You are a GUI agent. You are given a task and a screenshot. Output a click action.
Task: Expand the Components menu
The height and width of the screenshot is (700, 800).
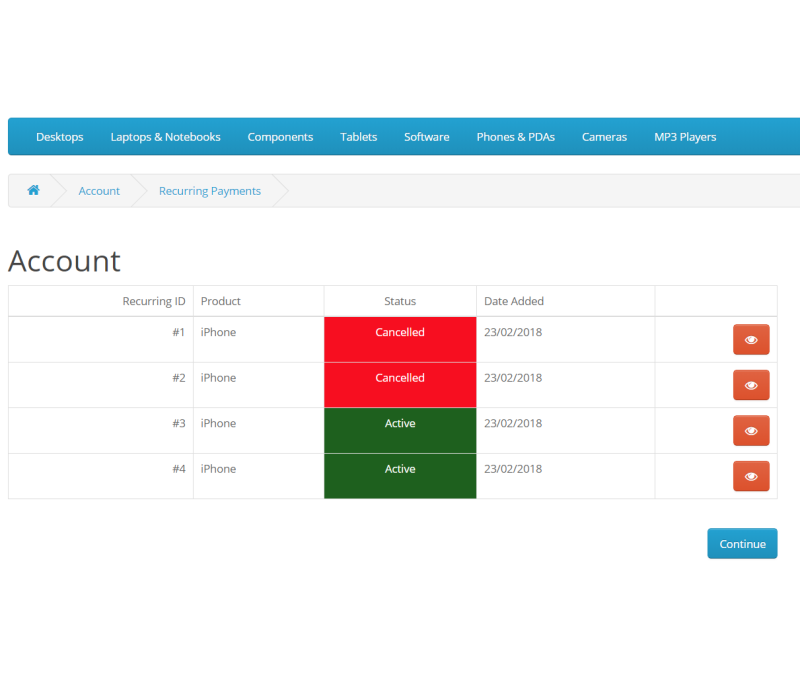point(280,137)
